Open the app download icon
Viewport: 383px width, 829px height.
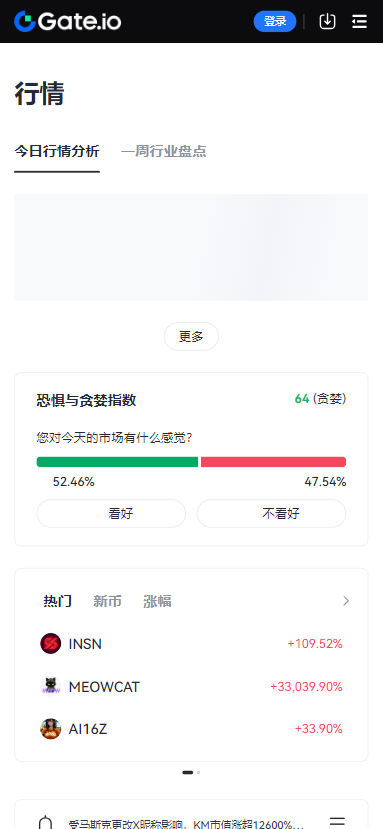click(327, 21)
